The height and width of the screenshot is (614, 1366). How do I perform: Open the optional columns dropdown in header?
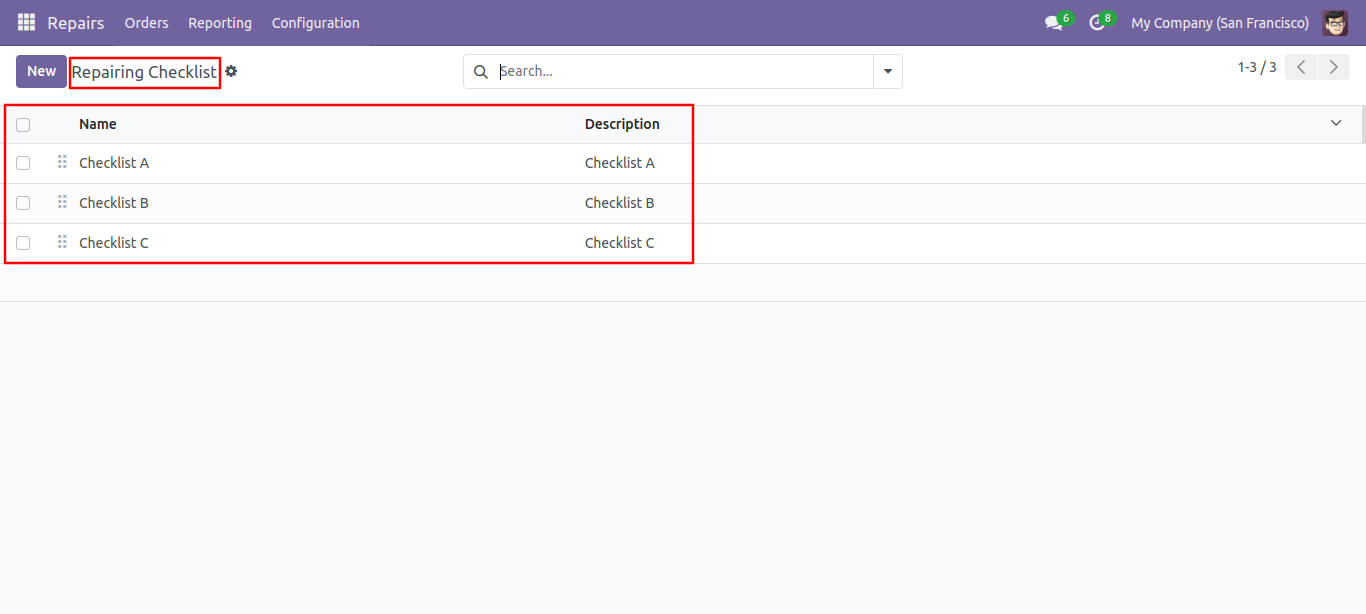[x=1336, y=124]
